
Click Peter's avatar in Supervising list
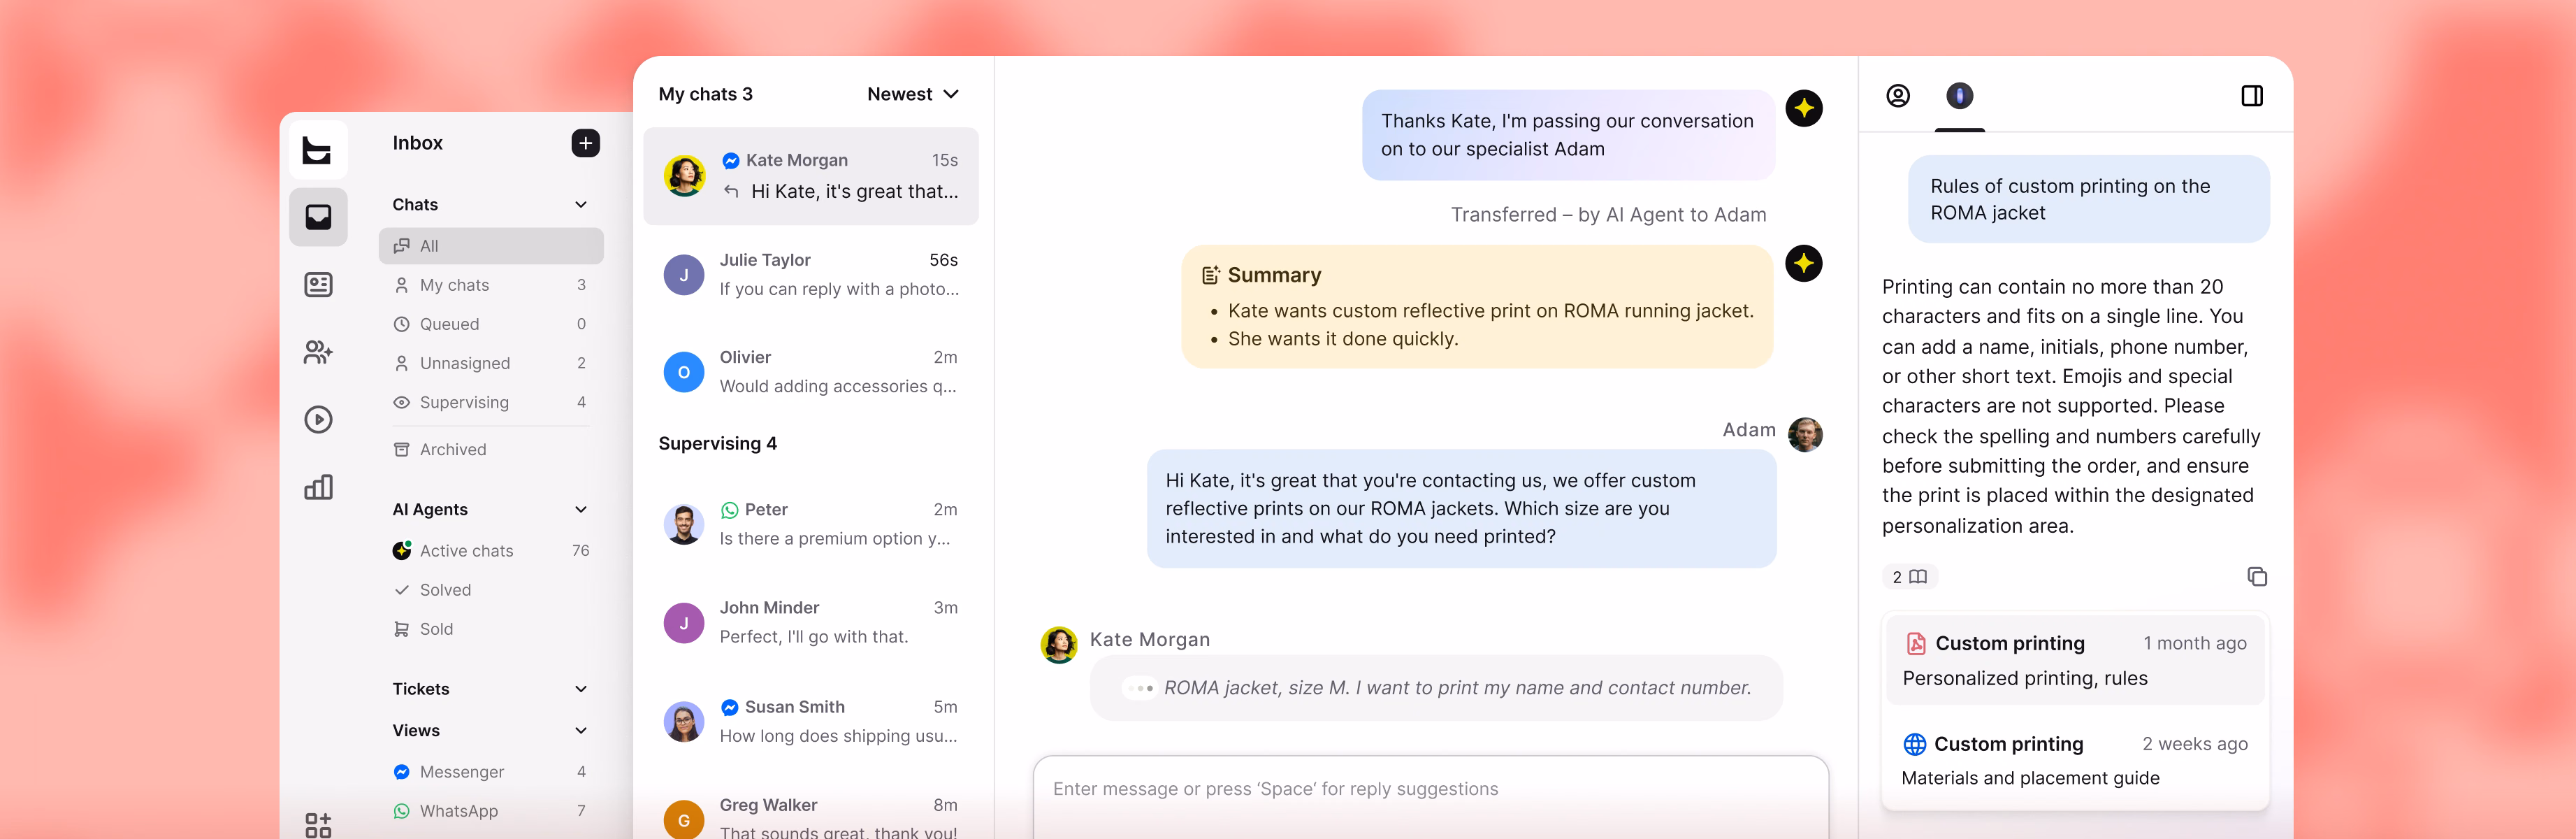[684, 524]
